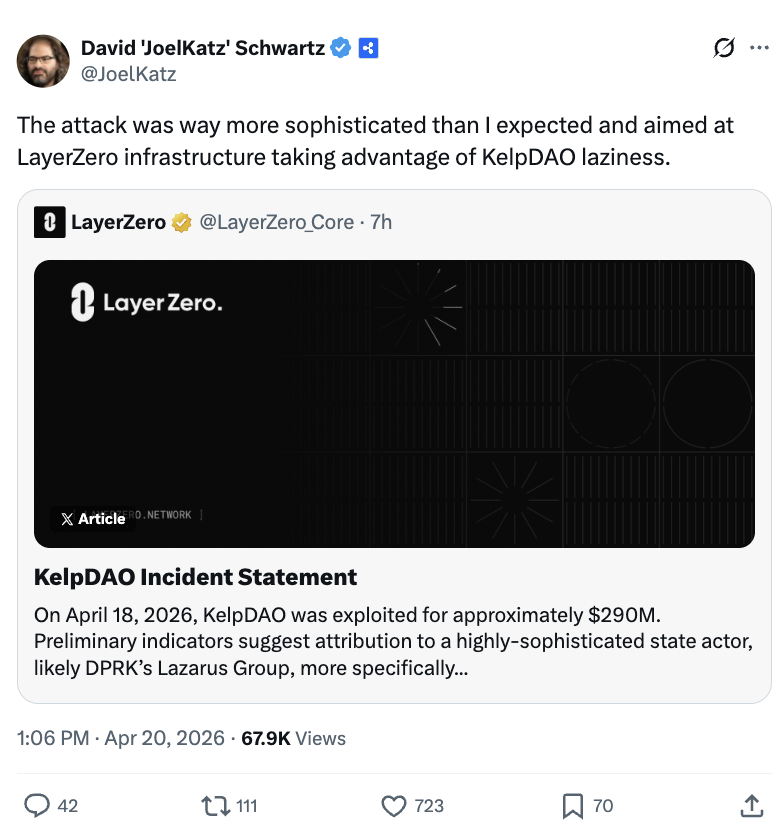This screenshot has height=830, width=784.
Task: Click the LayerZero avatar in quoted post
Action: (49, 223)
